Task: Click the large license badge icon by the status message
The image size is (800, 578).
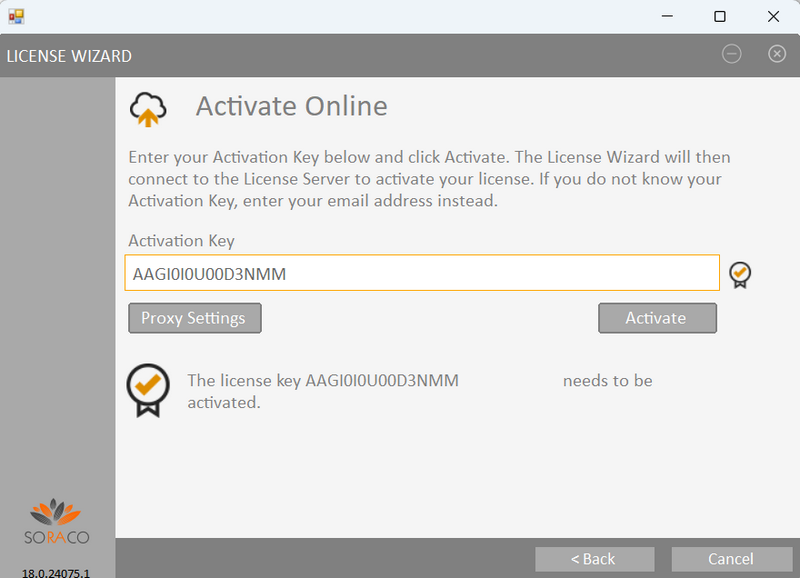Action: [147, 389]
